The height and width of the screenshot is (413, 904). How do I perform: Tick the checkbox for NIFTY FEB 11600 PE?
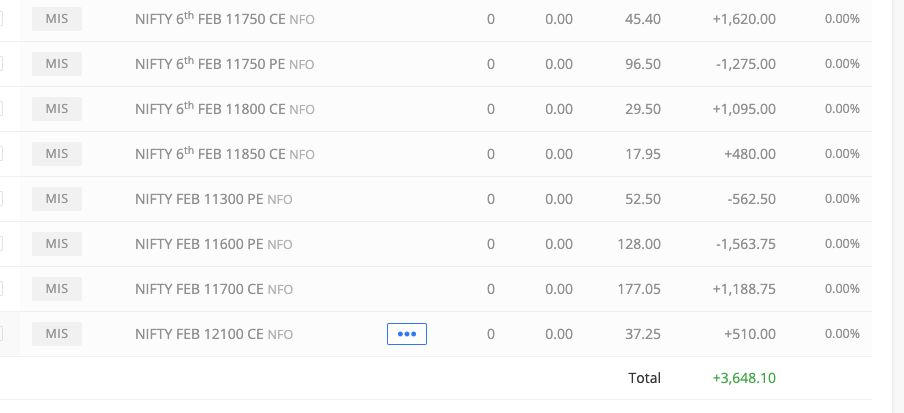[0, 244]
